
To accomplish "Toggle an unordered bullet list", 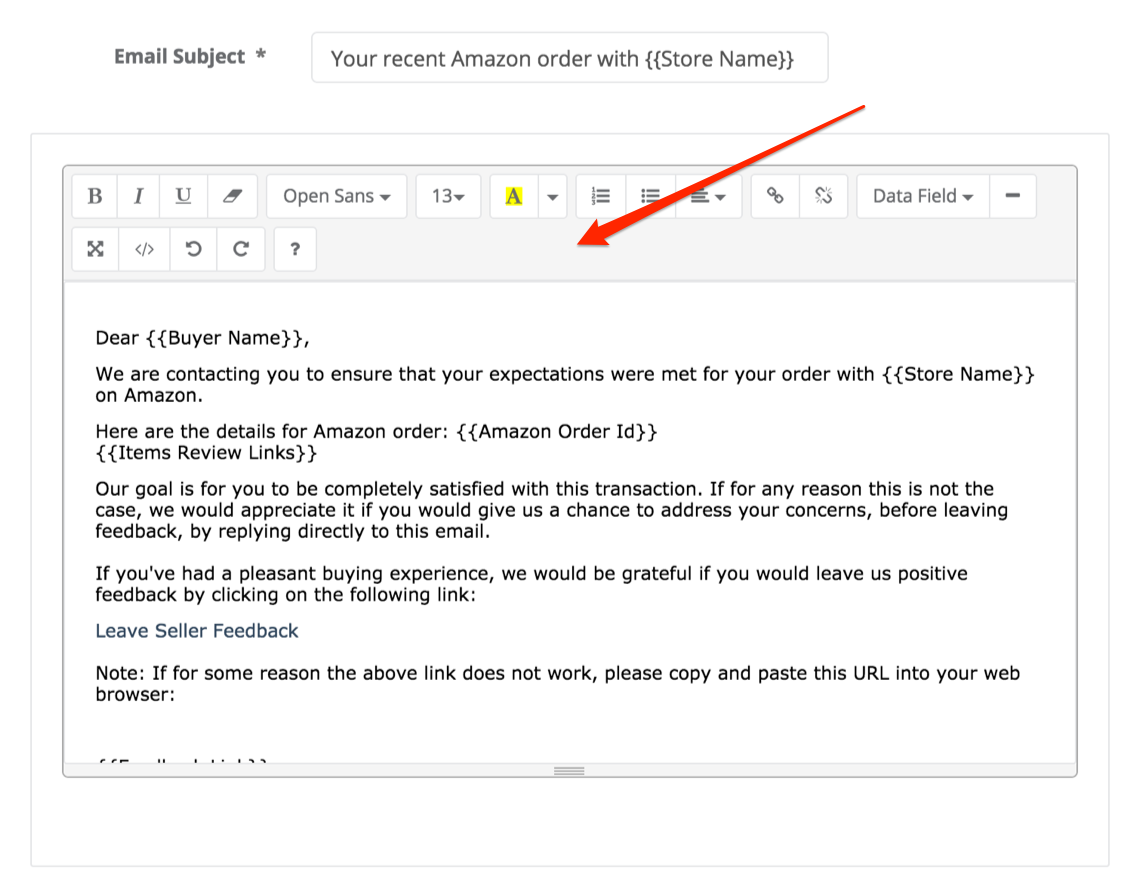I will tap(651, 196).
